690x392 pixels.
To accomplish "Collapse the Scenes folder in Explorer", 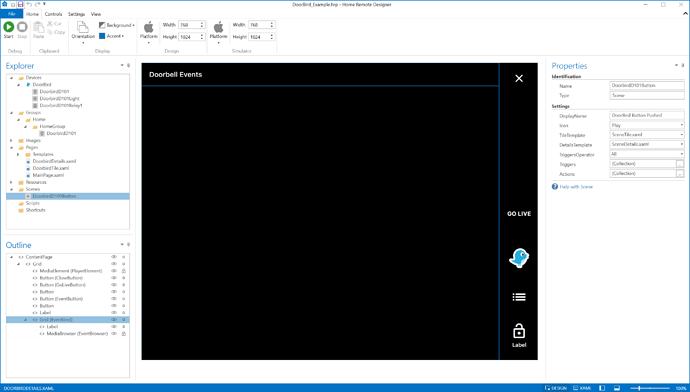I will [x=12, y=189].
